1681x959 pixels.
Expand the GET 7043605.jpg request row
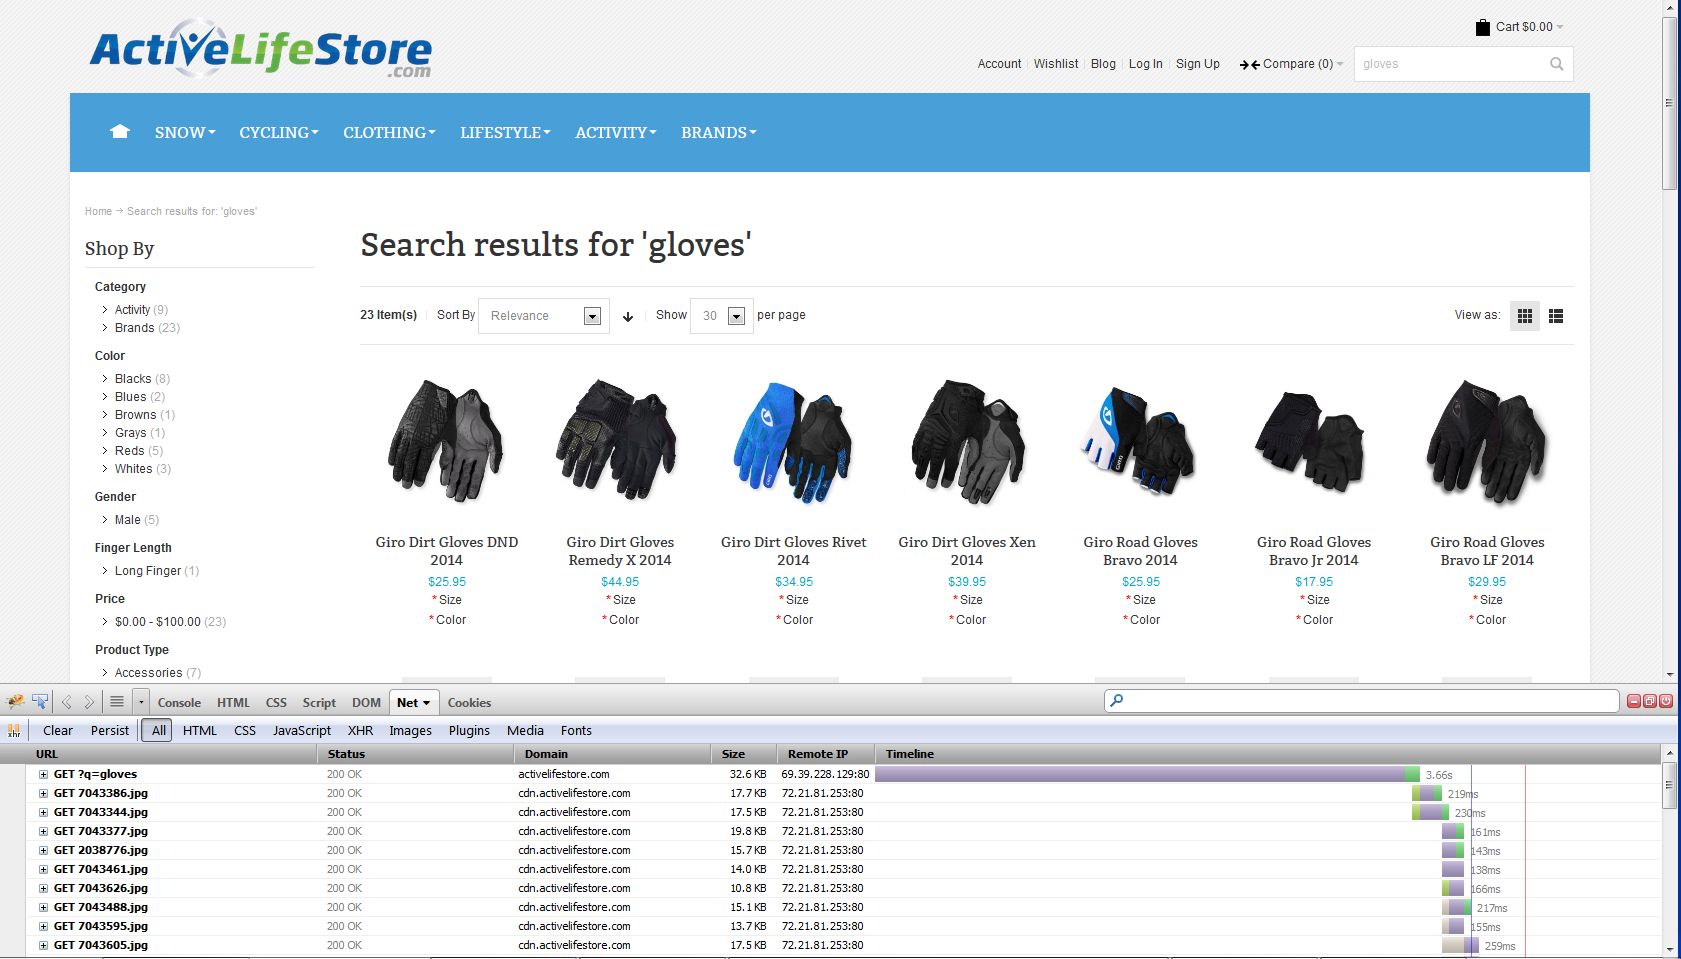click(x=43, y=945)
